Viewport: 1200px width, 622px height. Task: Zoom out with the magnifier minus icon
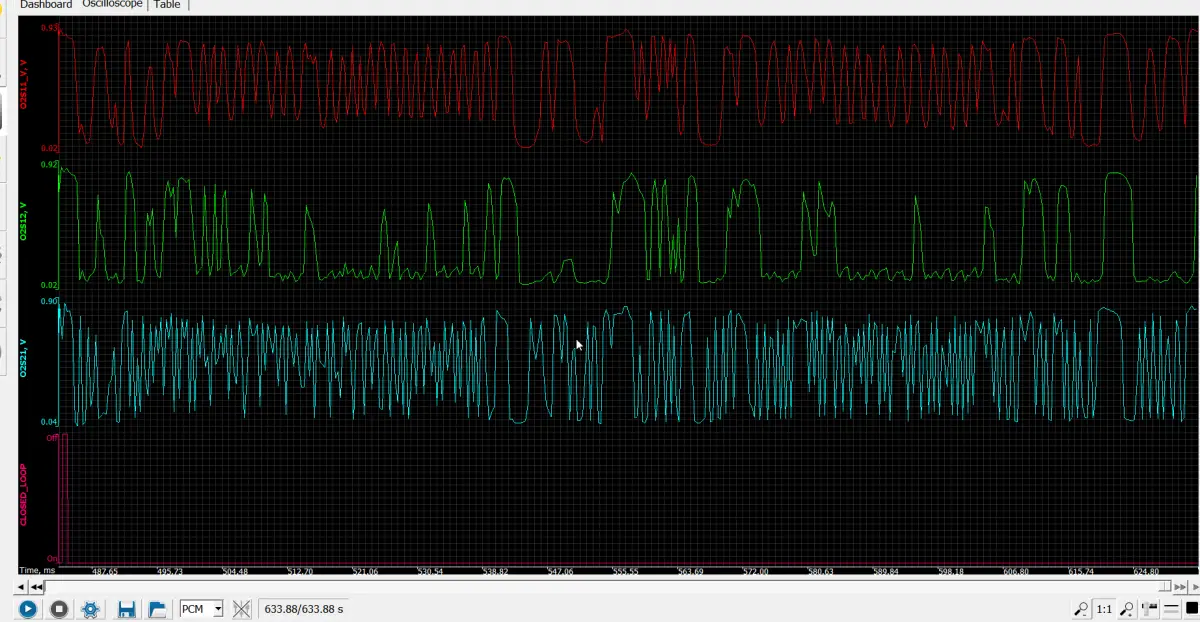point(1081,609)
